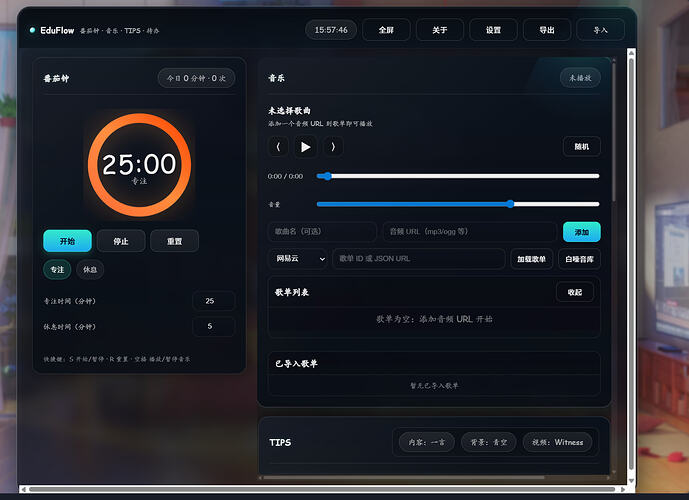Open the 内容：一言 TIPS selector

click(424, 442)
